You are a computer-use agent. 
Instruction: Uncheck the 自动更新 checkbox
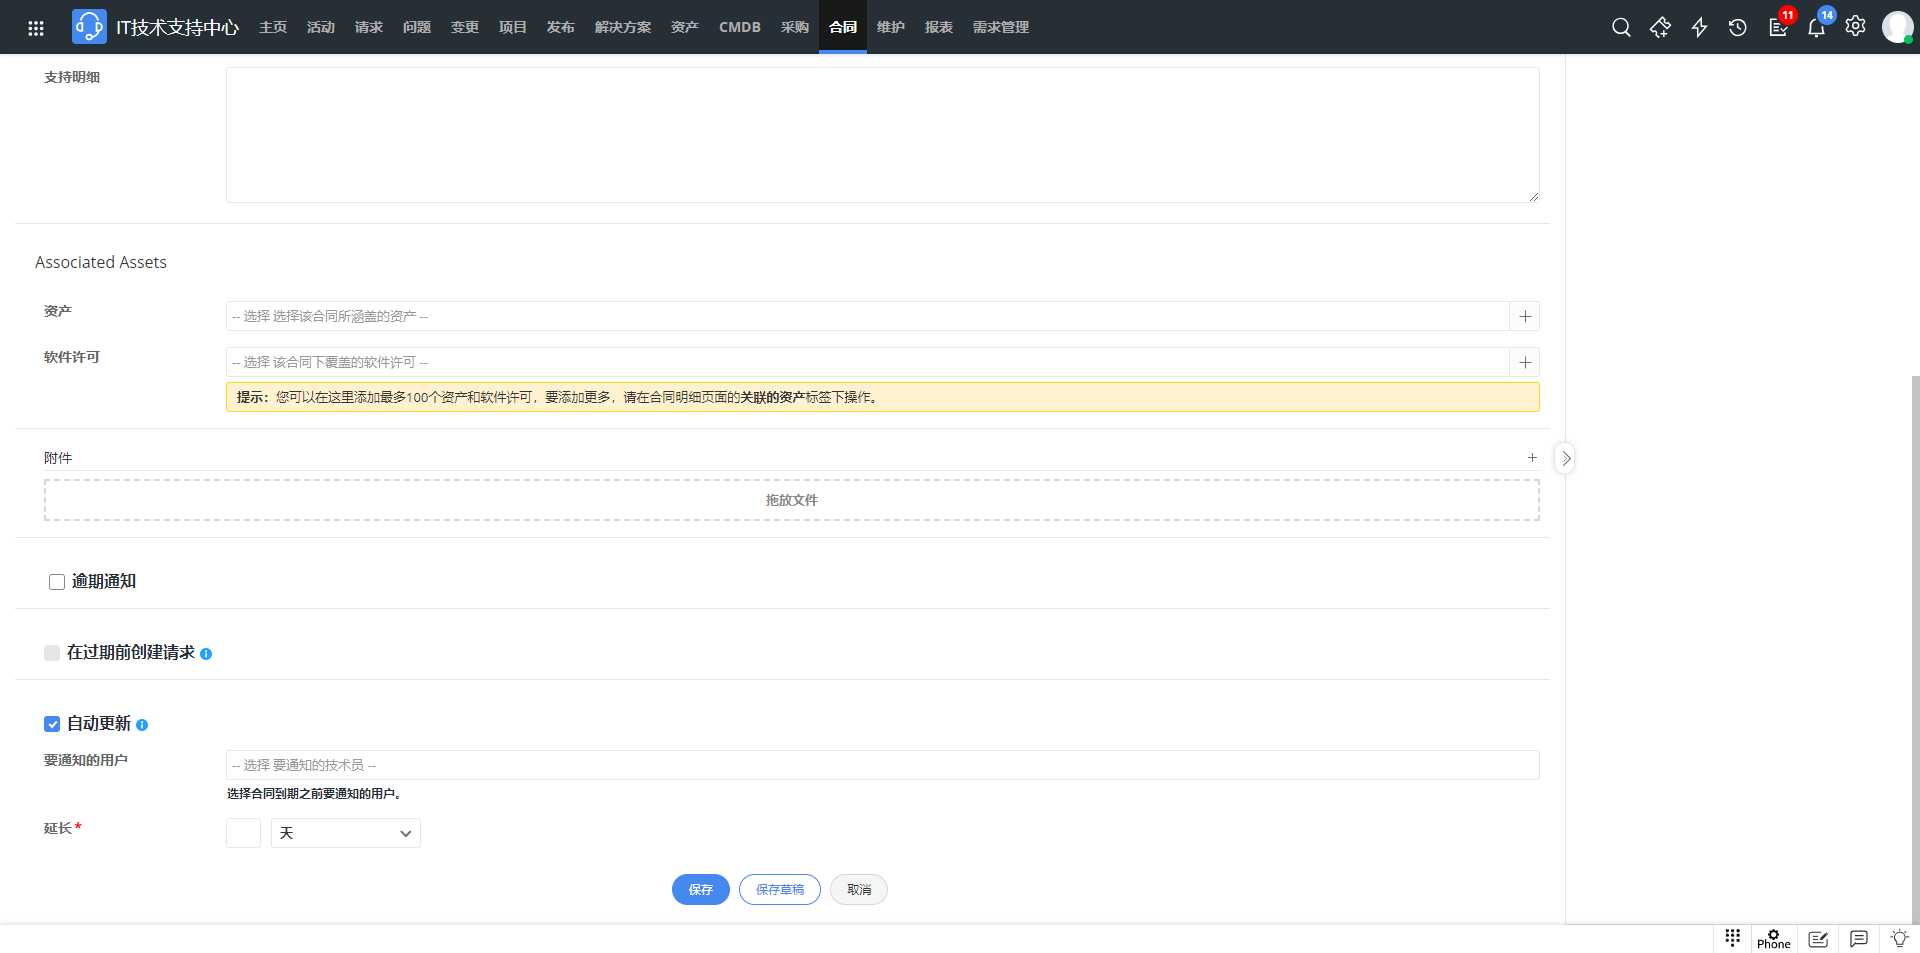tap(52, 724)
